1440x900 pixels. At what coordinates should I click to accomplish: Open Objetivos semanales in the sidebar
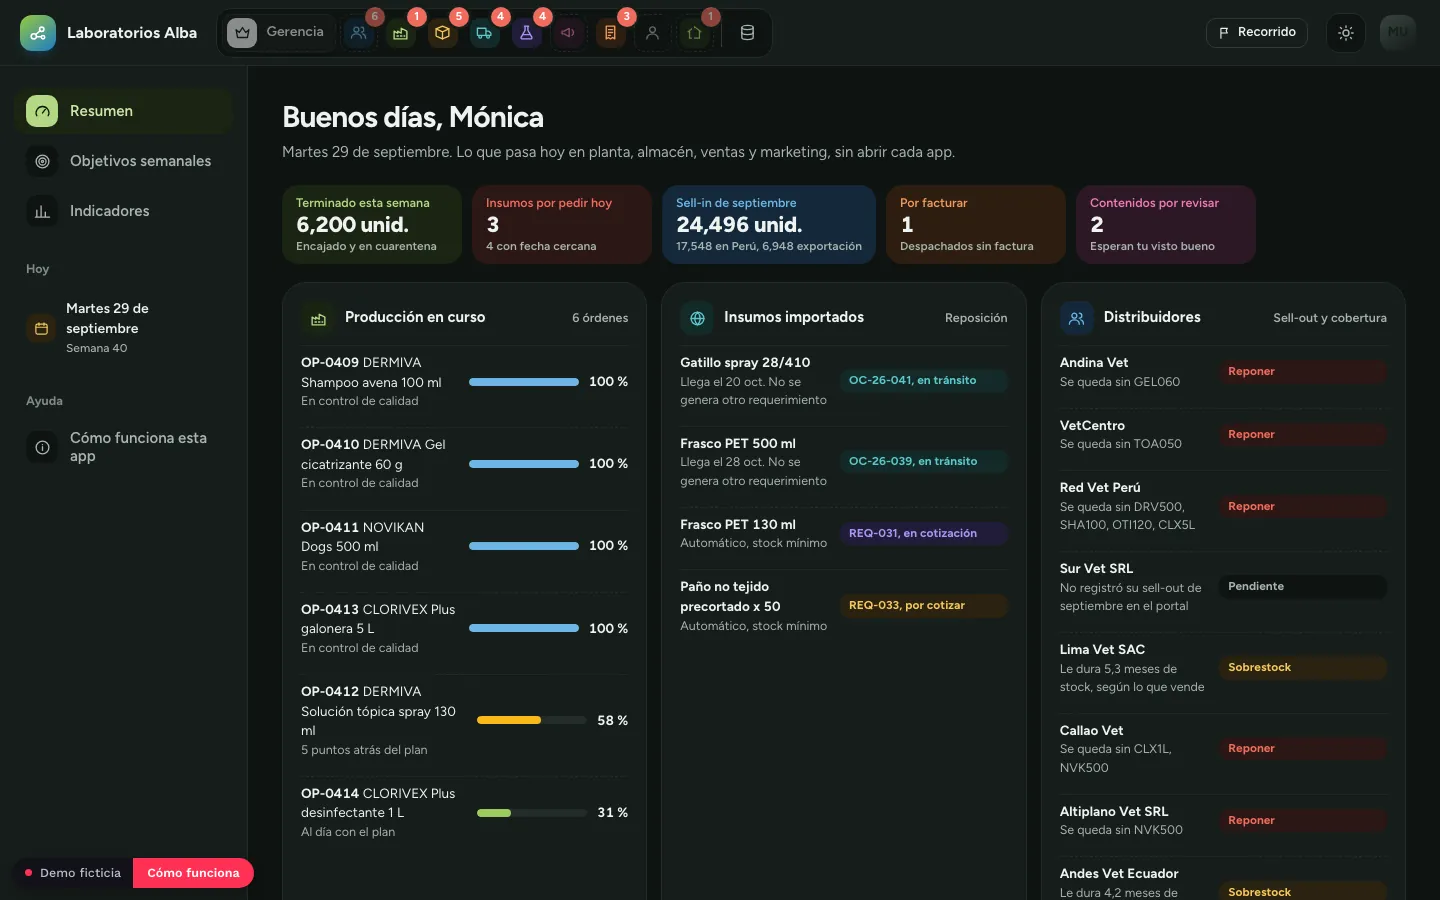point(123,161)
